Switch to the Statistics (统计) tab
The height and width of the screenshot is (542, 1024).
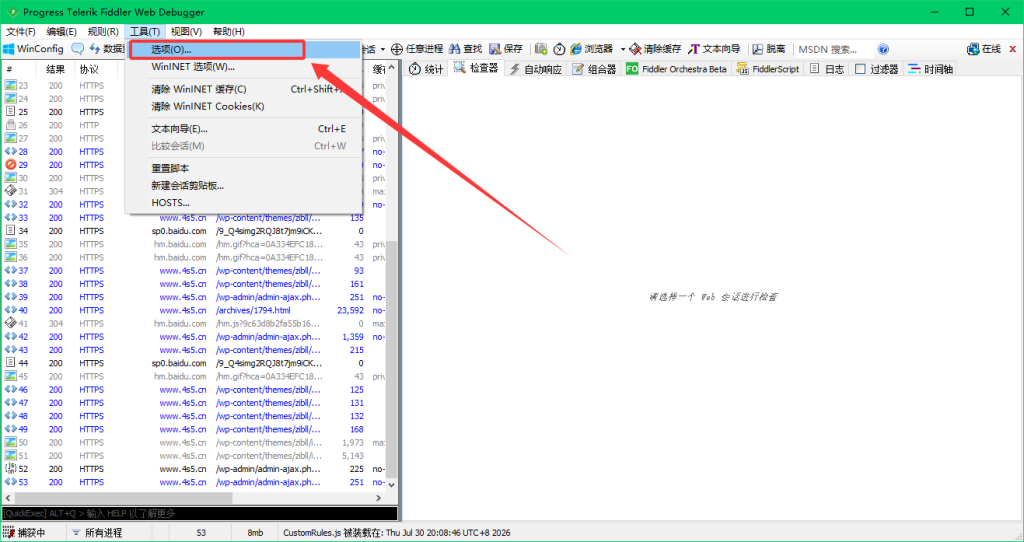point(426,69)
